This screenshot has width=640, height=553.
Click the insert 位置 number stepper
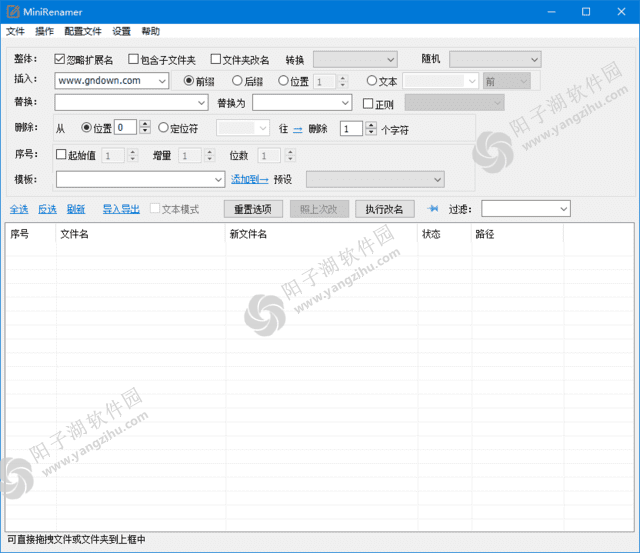342,82
